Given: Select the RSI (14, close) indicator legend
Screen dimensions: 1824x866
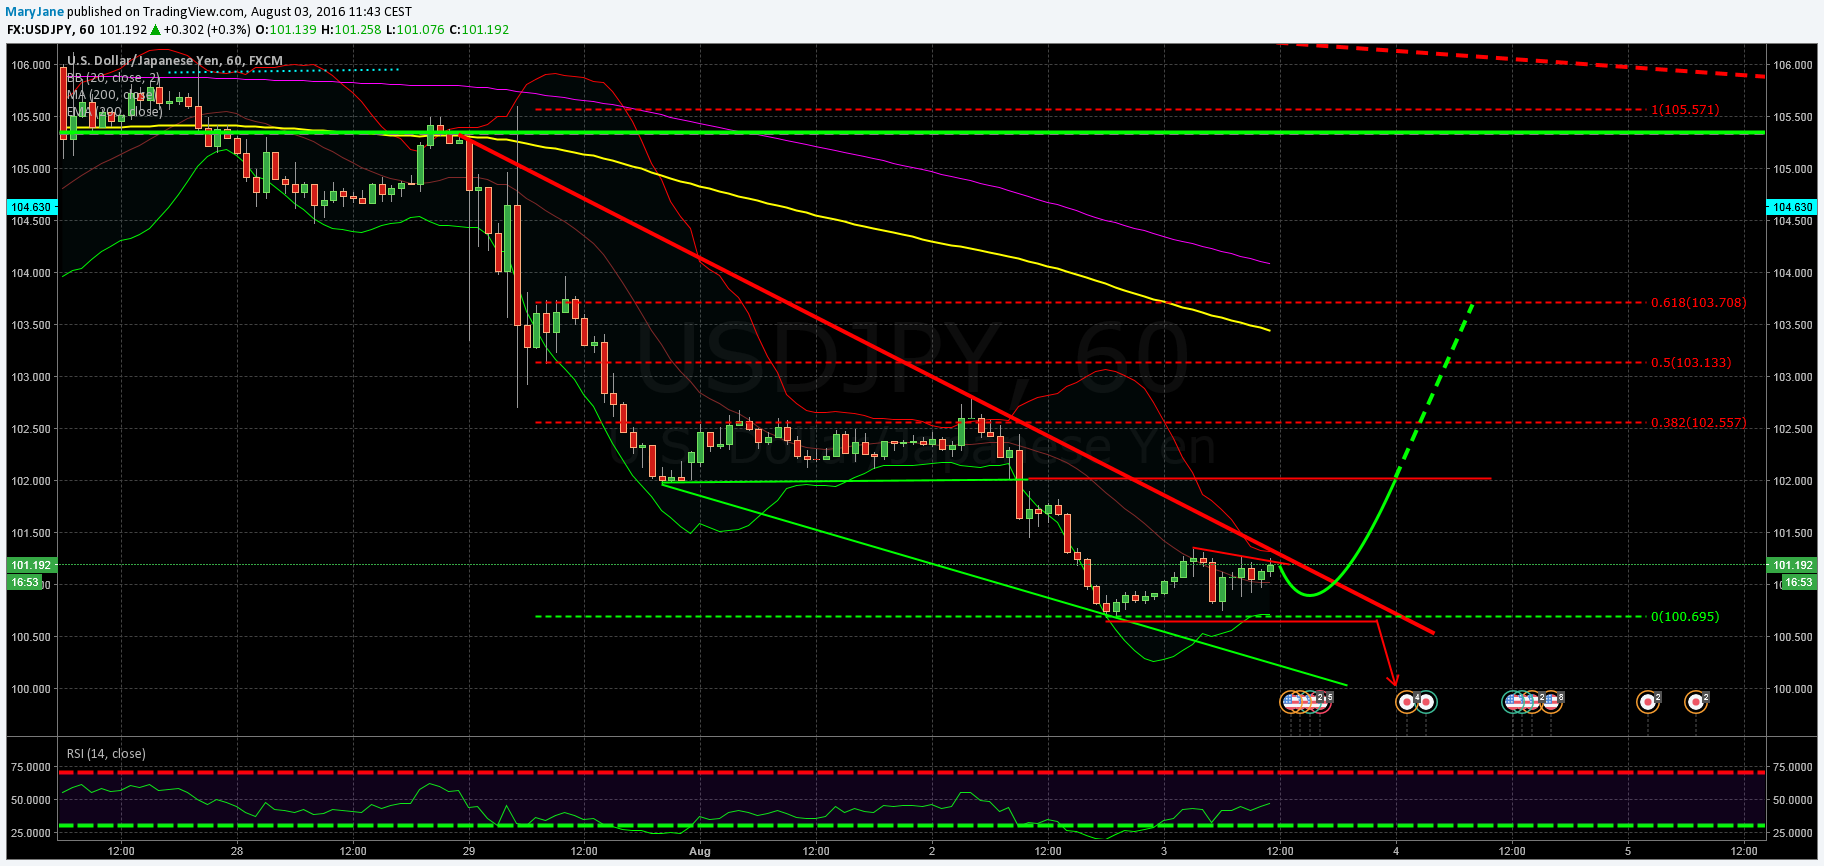Looking at the screenshot, I should tap(106, 753).
